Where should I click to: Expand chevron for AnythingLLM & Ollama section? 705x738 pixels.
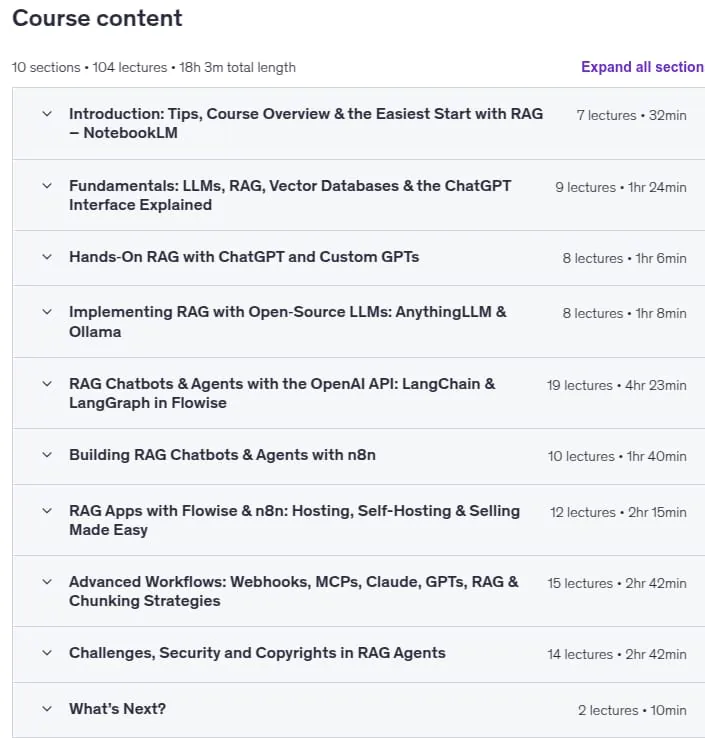[47, 312]
